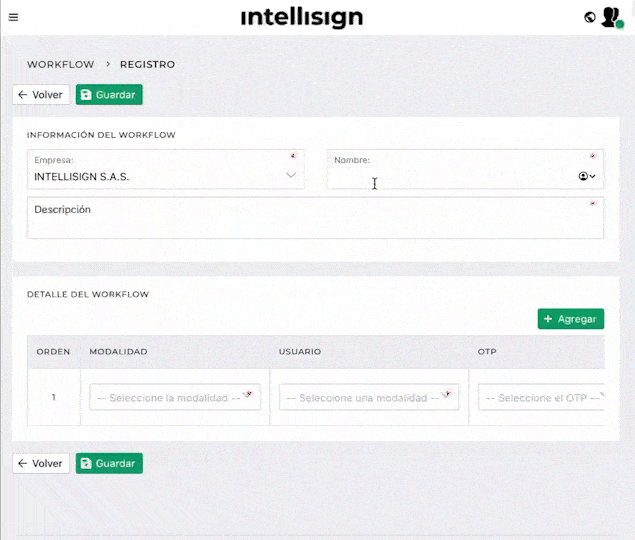Click the top Guardar button
Image resolution: width=635 pixels, height=540 pixels.
[109, 94]
